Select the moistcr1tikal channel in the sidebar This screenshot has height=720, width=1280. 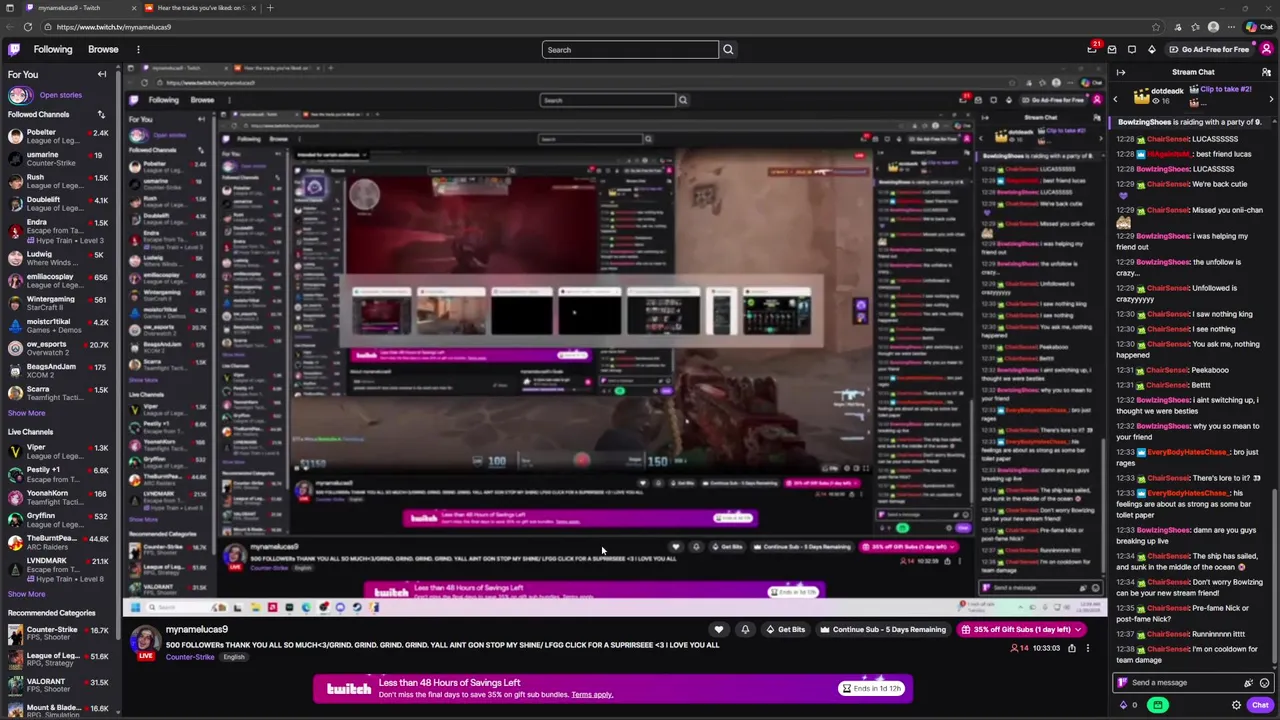tap(58, 325)
